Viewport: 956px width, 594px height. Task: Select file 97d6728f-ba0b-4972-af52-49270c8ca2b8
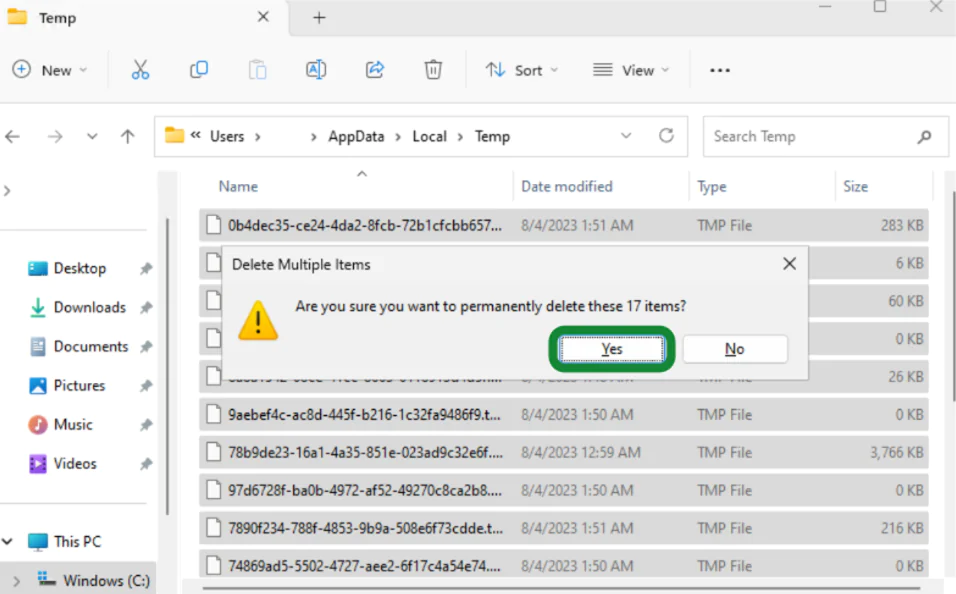[x=564, y=490]
